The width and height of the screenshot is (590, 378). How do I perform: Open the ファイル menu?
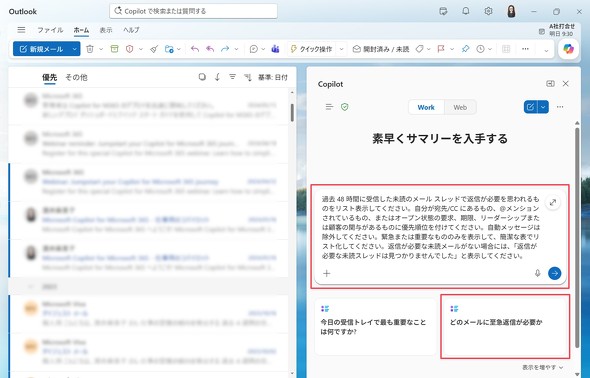coord(50,30)
